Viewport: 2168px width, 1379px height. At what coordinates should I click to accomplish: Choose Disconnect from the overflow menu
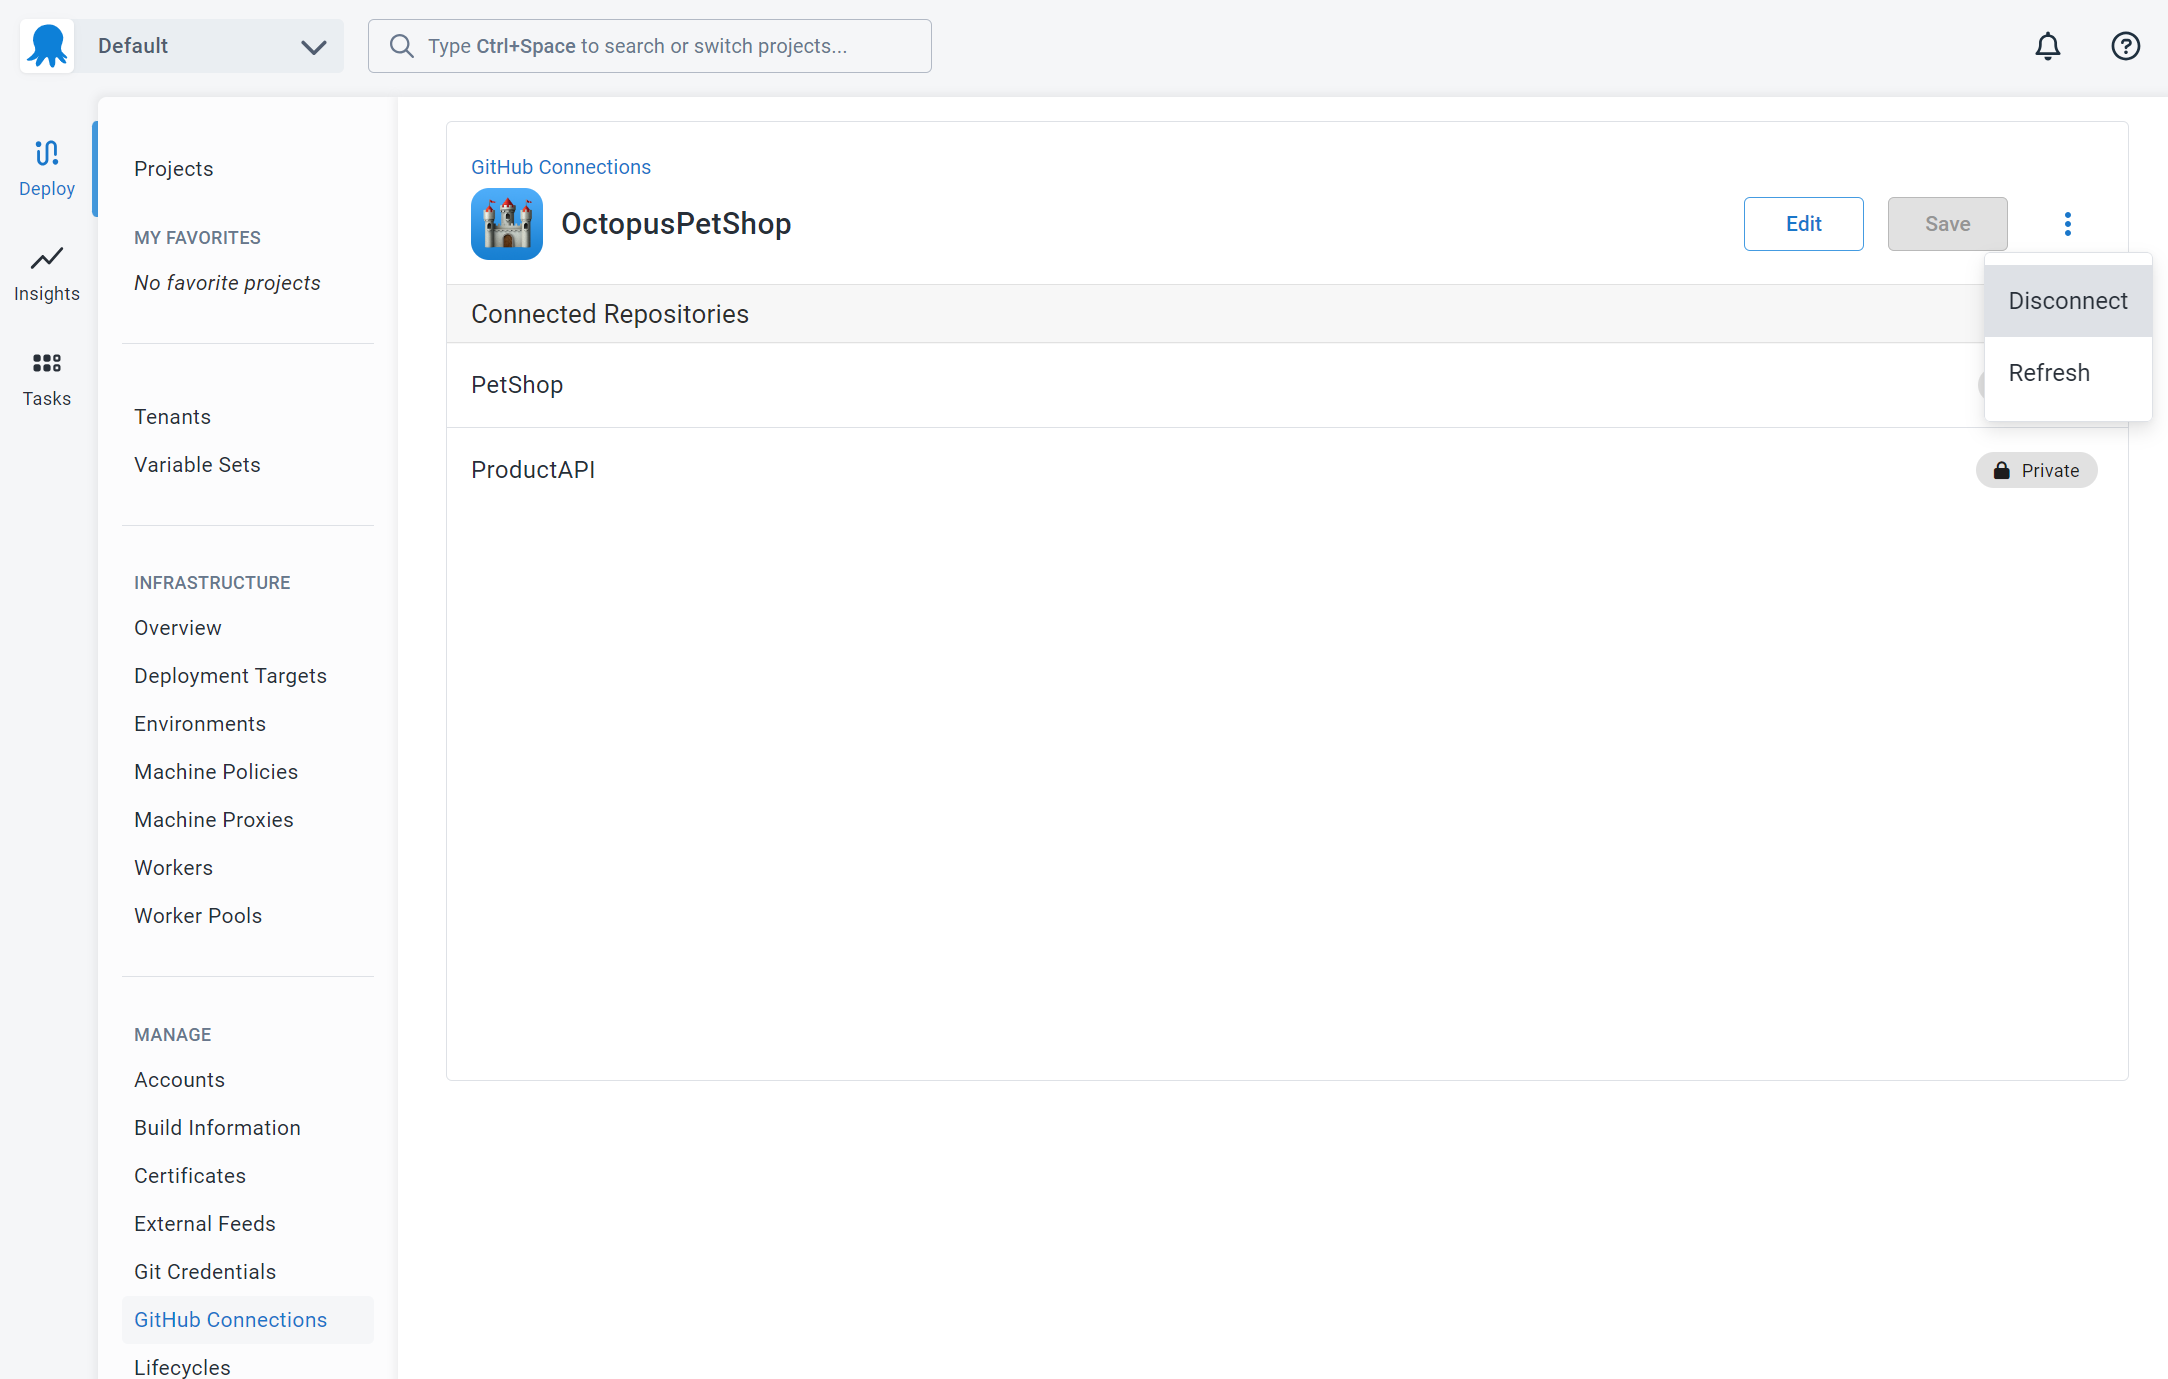pos(2068,301)
